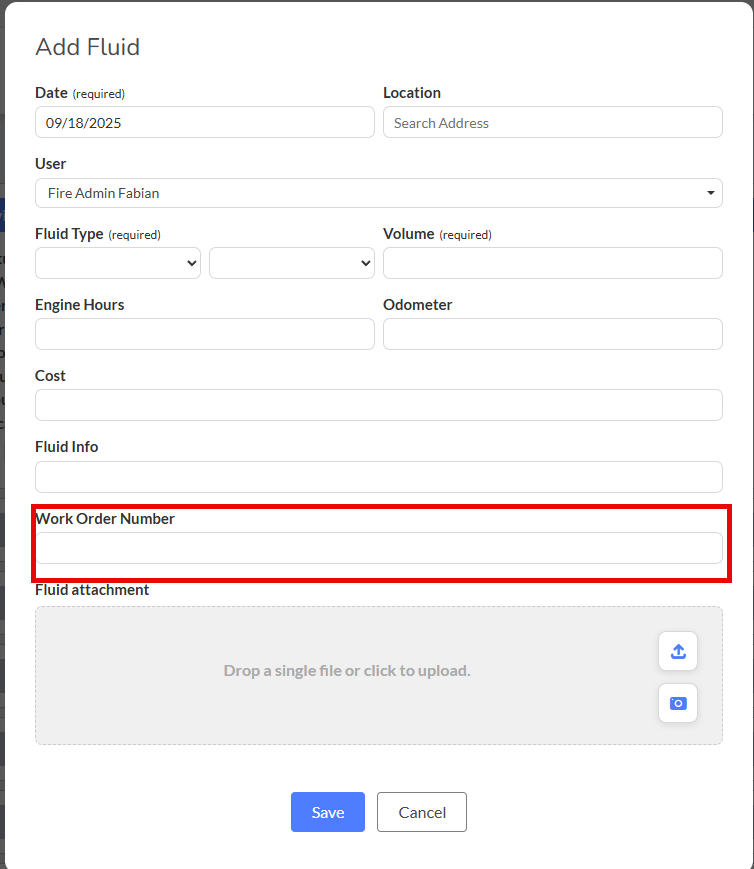Click the Fluid Type label text
Screen dimensions: 754x869
pos(69,234)
